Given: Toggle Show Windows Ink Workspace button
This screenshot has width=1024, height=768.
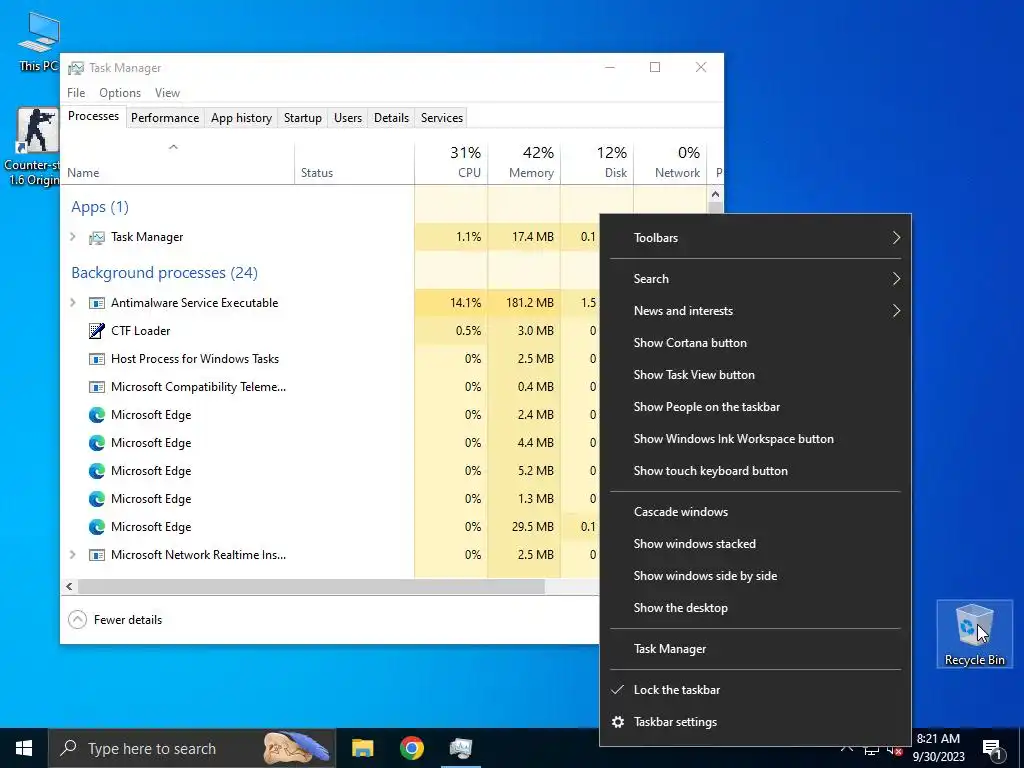Looking at the screenshot, I should [756, 439].
